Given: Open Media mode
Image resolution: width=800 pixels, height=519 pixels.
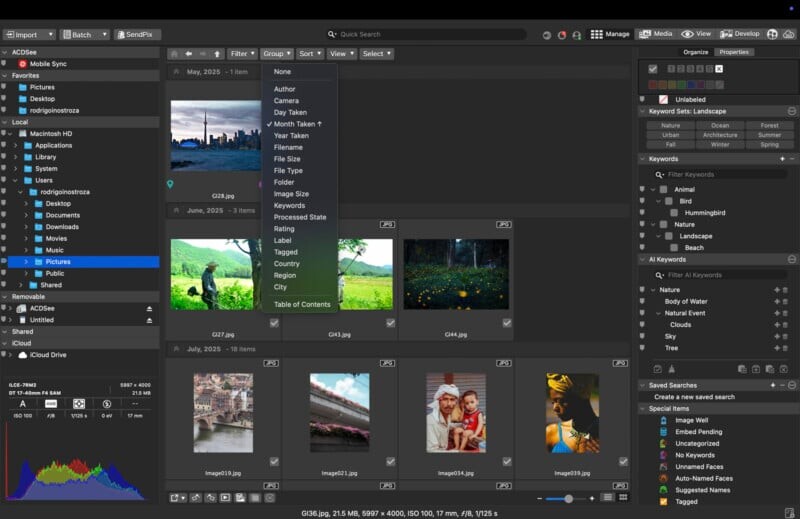Looking at the screenshot, I should (656, 34).
